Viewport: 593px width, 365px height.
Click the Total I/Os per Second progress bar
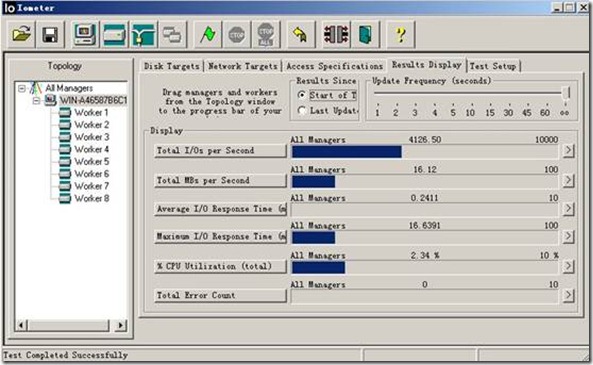pos(425,152)
